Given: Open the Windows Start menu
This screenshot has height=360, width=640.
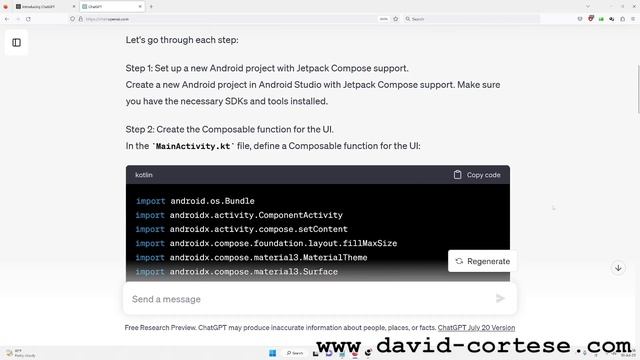Looking at the screenshot, I should 273,353.
